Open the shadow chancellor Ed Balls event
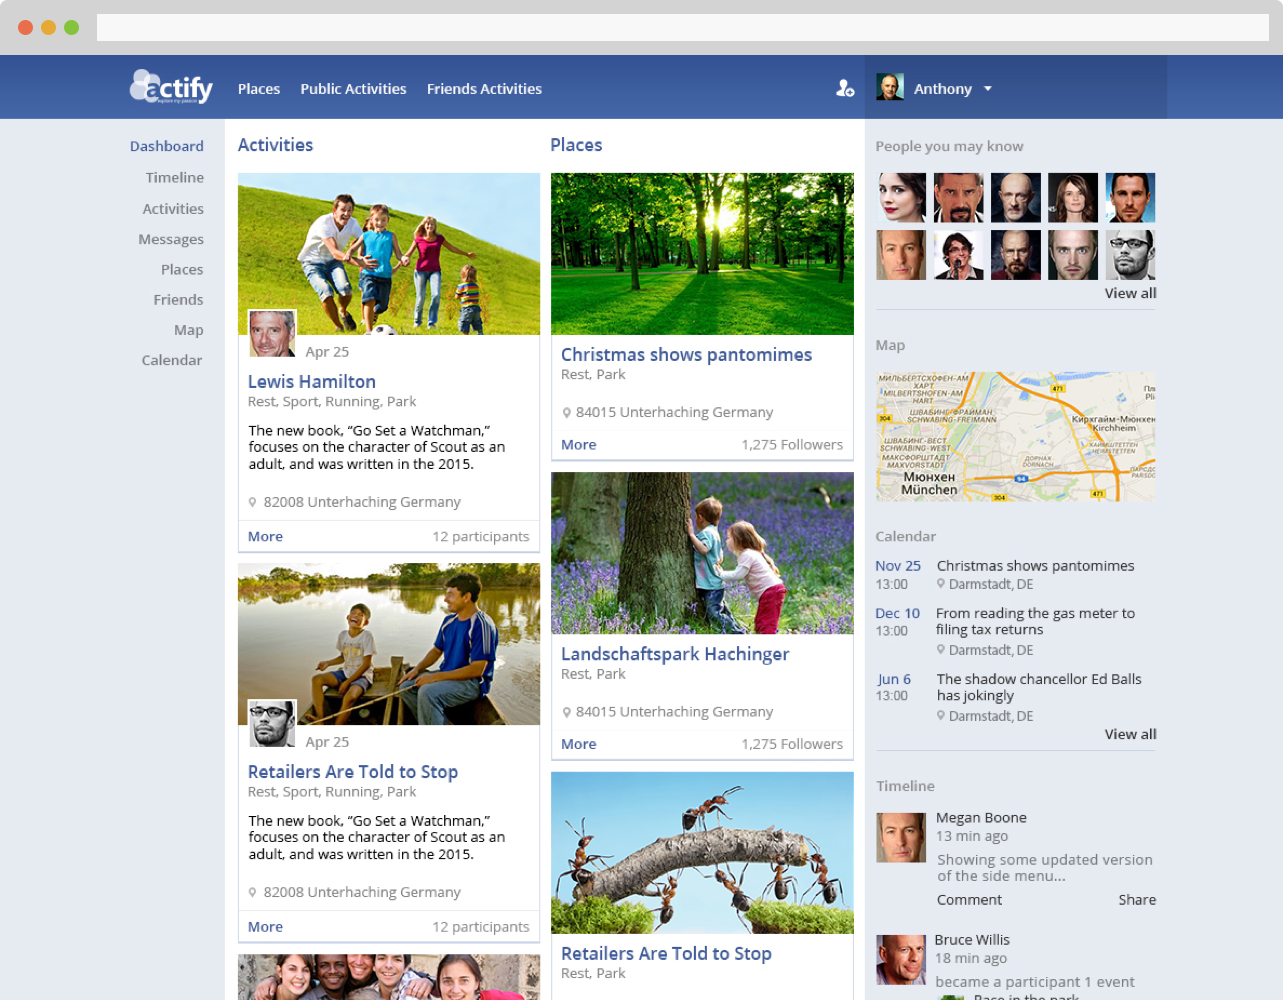1283x1000 pixels. click(1039, 687)
